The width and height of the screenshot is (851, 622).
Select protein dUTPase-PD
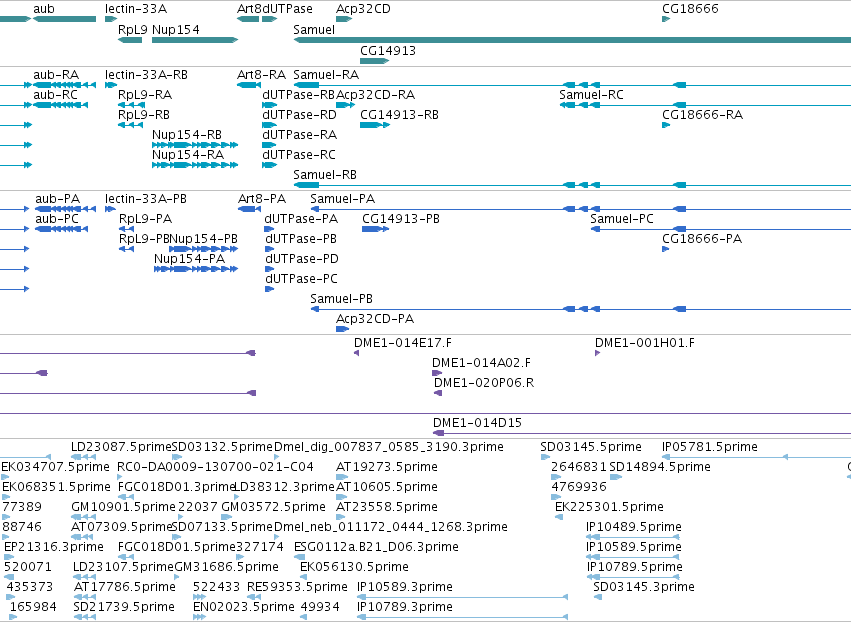(x=302, y=259)
